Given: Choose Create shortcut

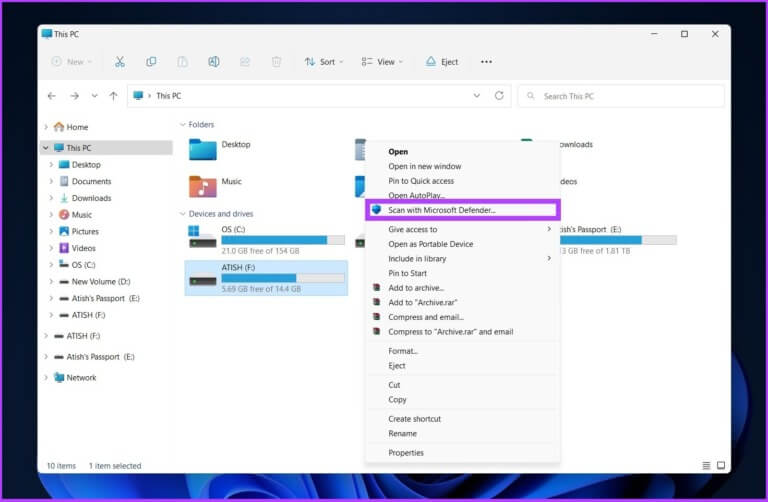Looking at the screenshot, I should pos(463,419).
